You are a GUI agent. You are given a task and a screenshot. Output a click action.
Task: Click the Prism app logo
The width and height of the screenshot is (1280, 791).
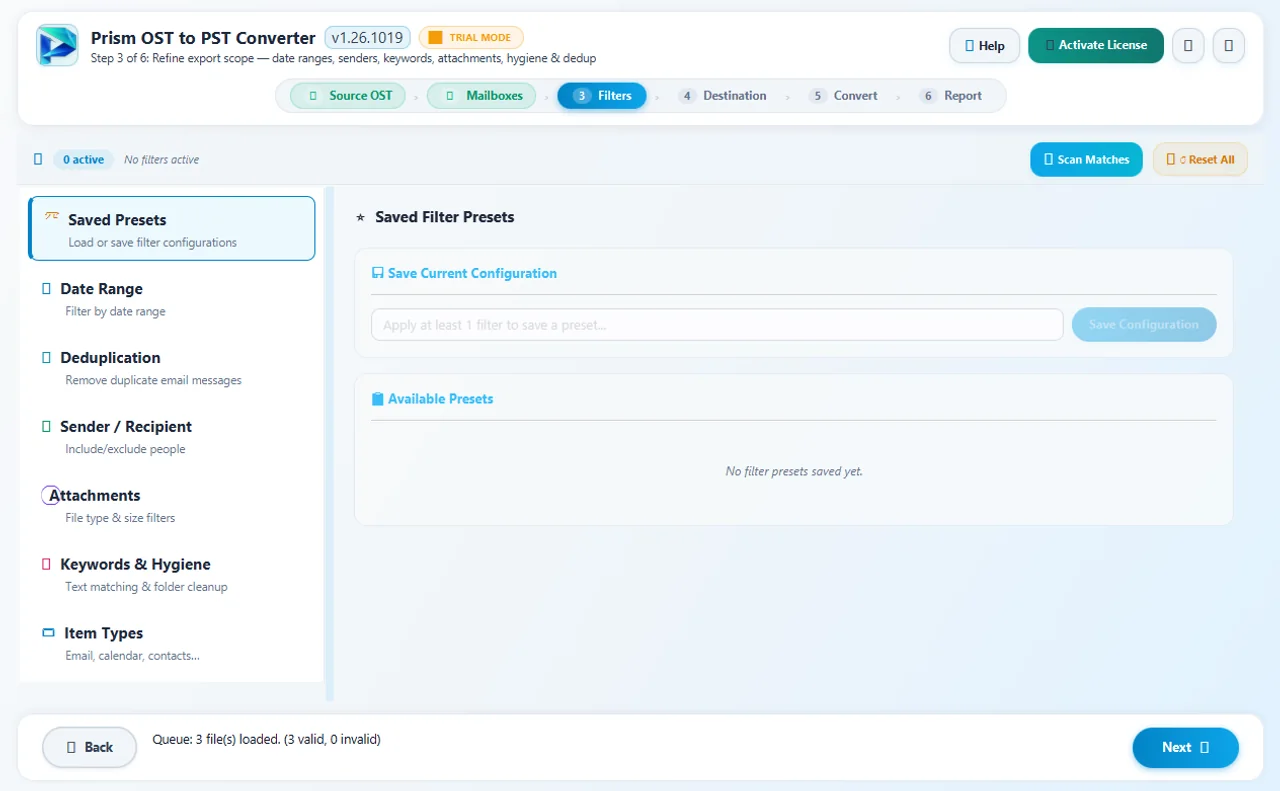(57, 45)
